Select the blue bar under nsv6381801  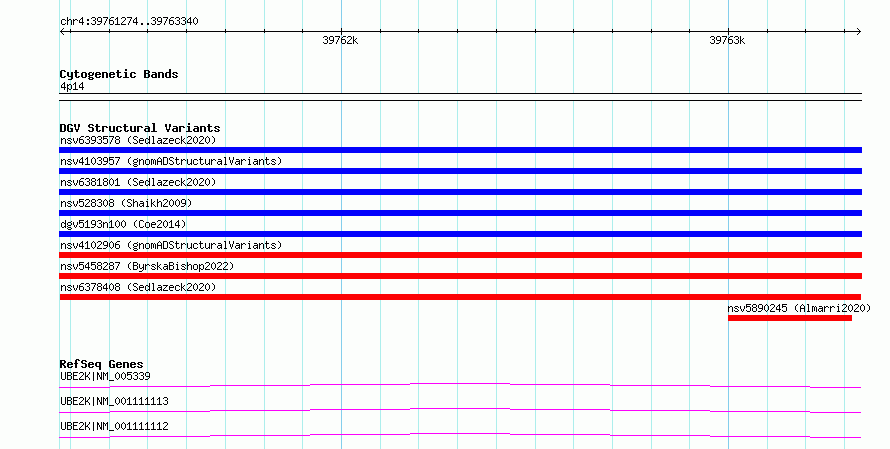(460, 192)
